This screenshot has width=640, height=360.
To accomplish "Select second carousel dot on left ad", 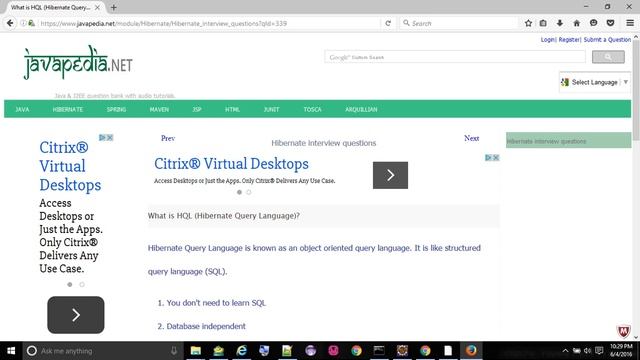I will click(82, 284).
